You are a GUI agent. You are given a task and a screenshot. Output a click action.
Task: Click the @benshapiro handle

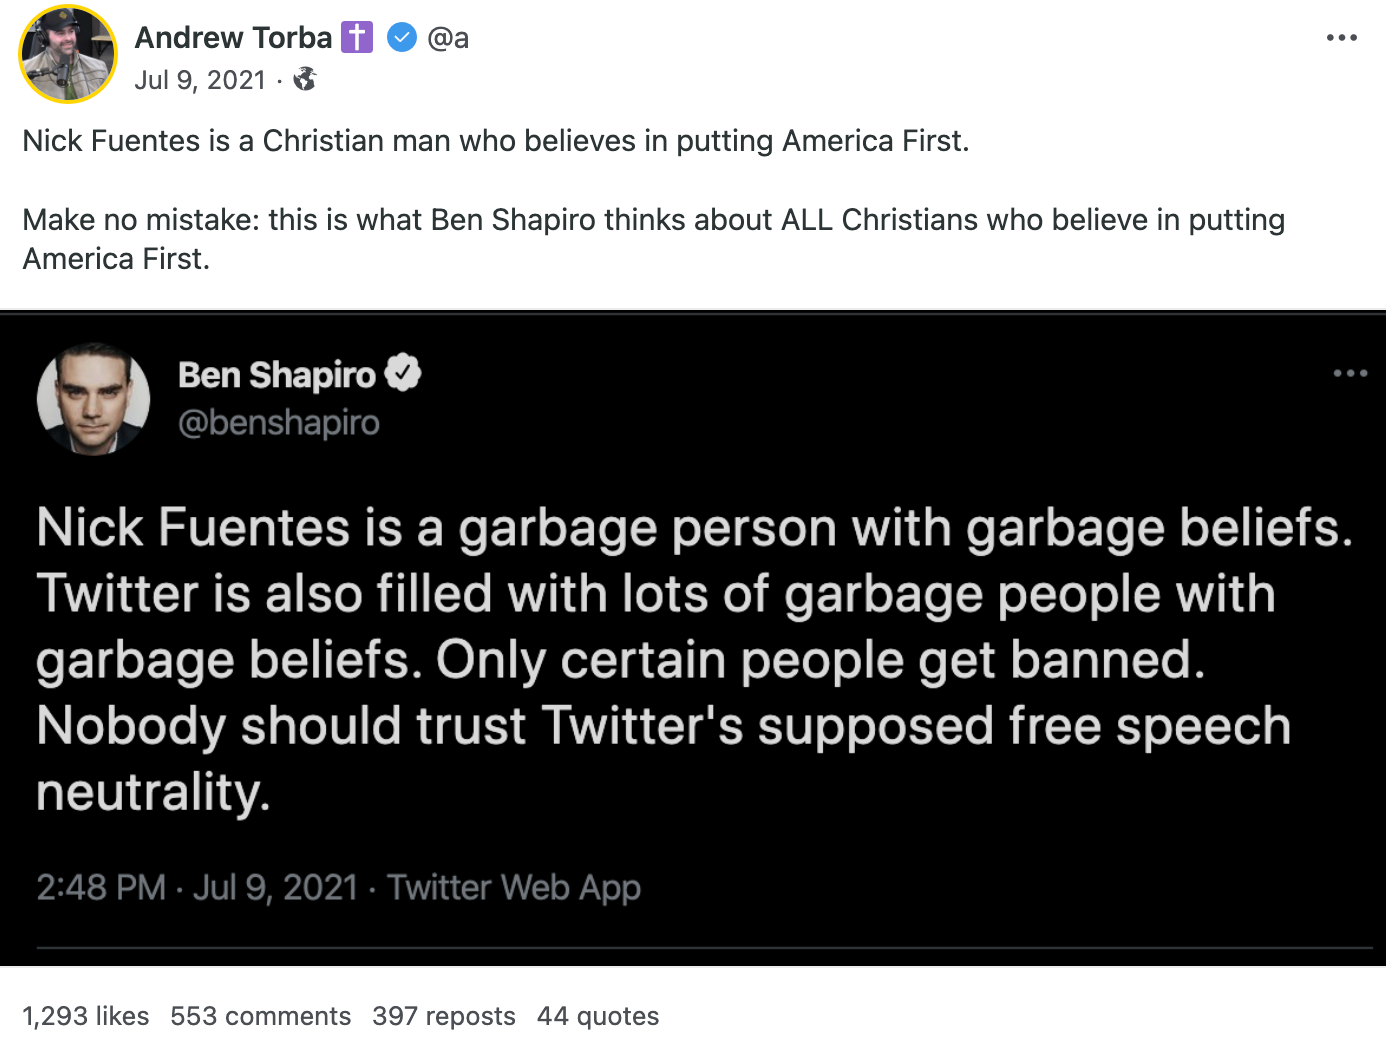279,423
